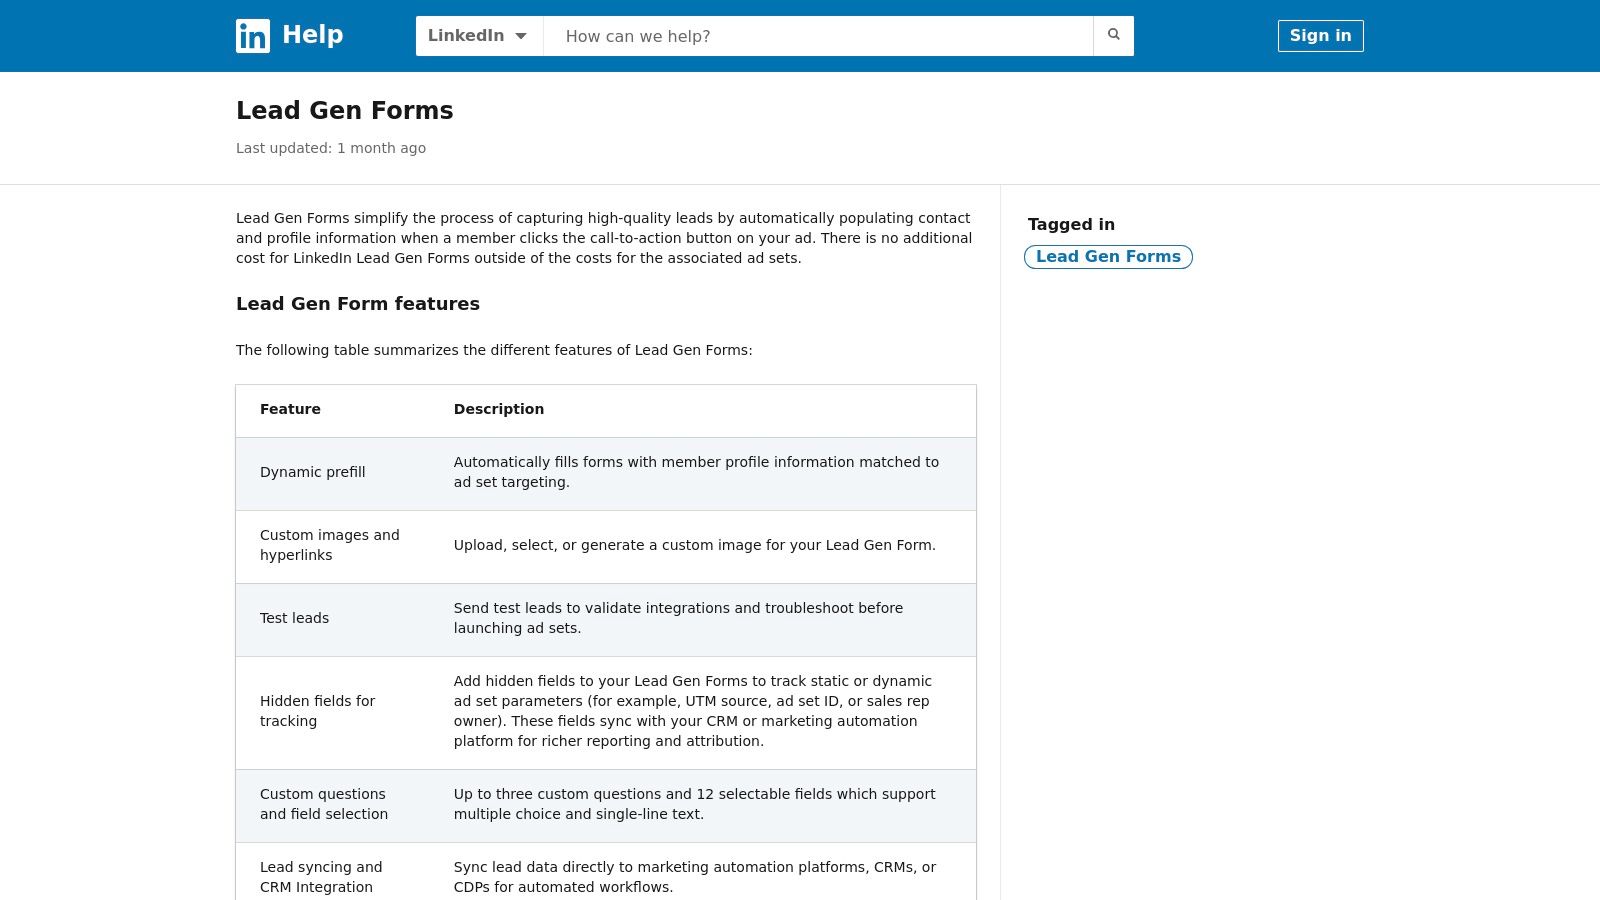This screenshot has width=1600, height=900.
Task: Click the Custom questions and field selection row
Action: click(x=324, y=804)
